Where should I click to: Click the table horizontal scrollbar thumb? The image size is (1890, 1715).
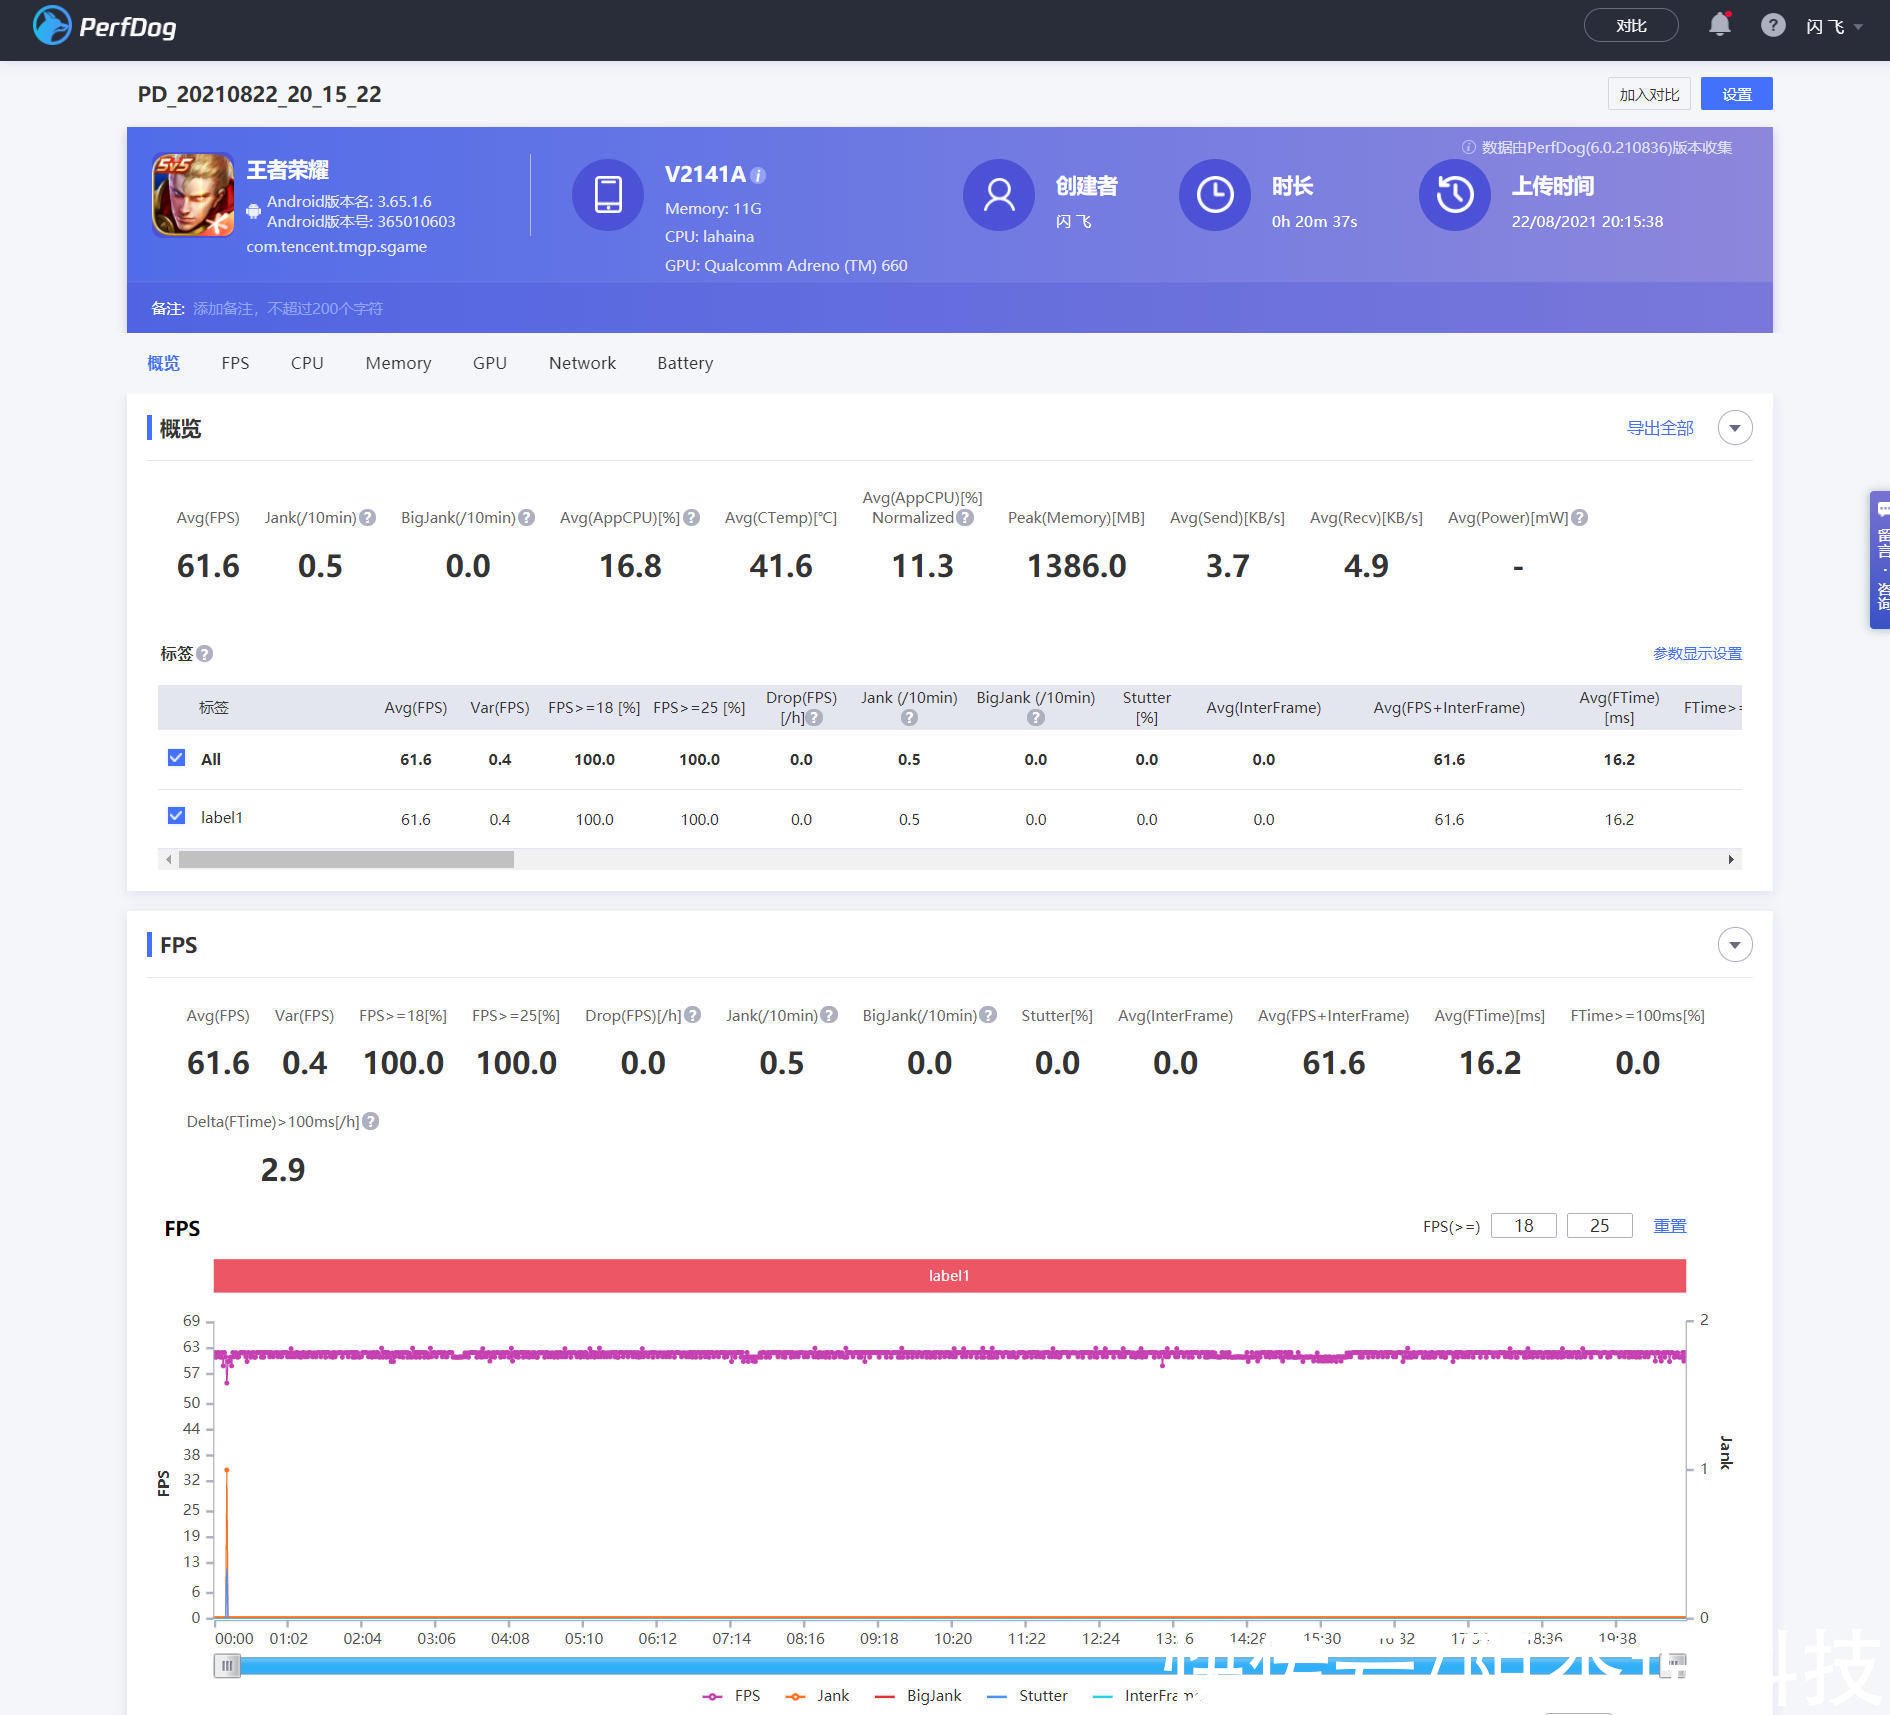(x=346, y=859)
